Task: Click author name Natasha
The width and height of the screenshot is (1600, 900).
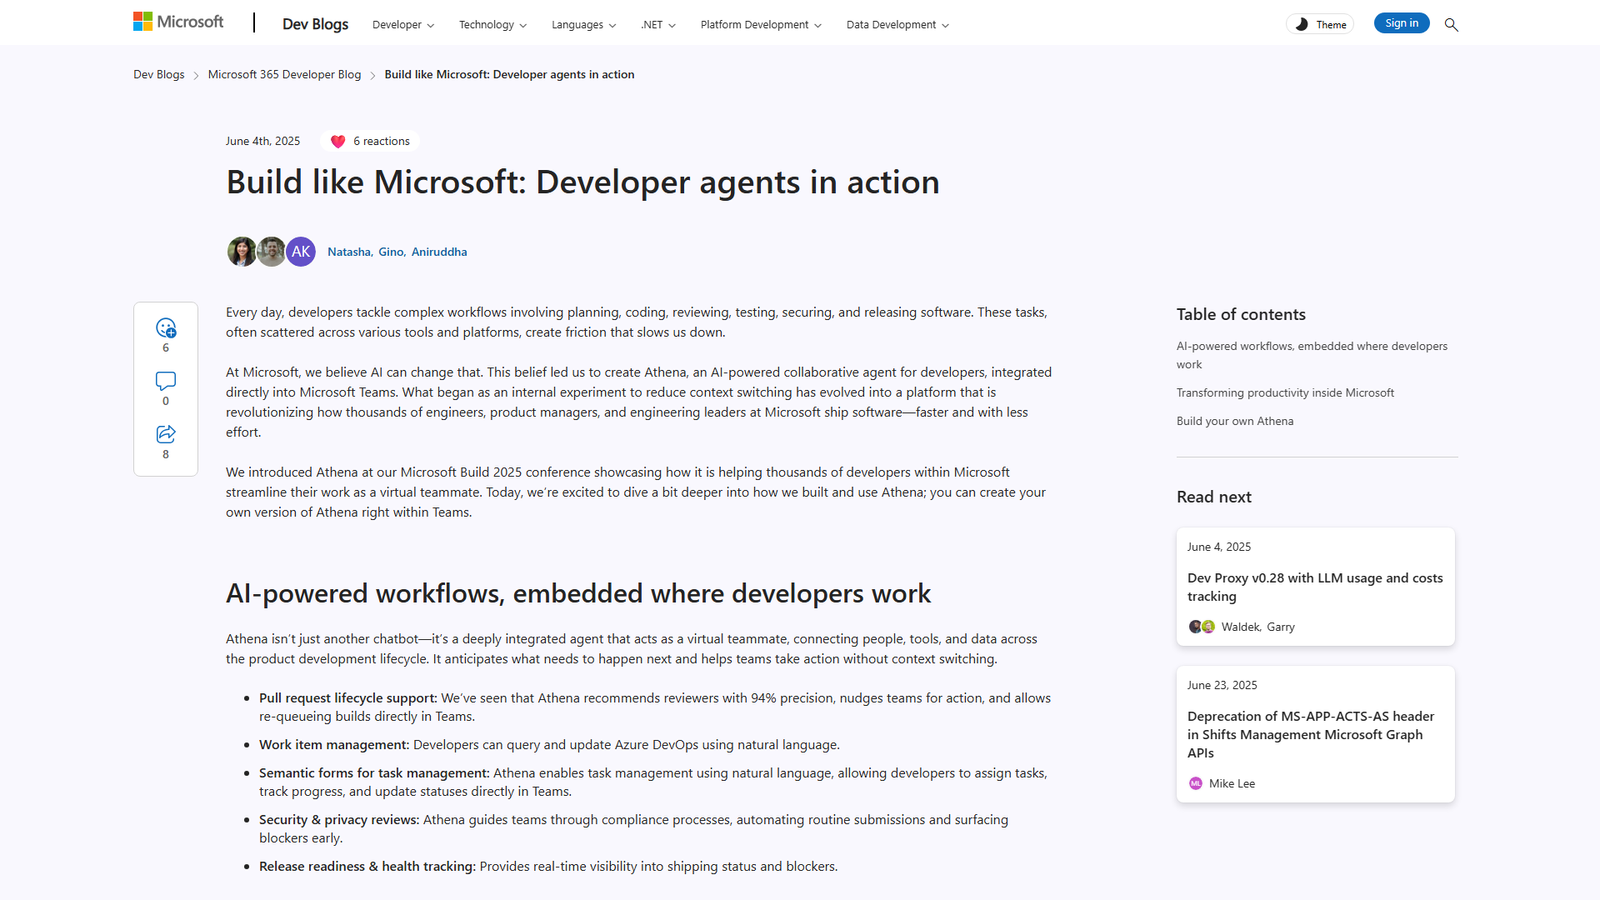Action: coord(349,252)
